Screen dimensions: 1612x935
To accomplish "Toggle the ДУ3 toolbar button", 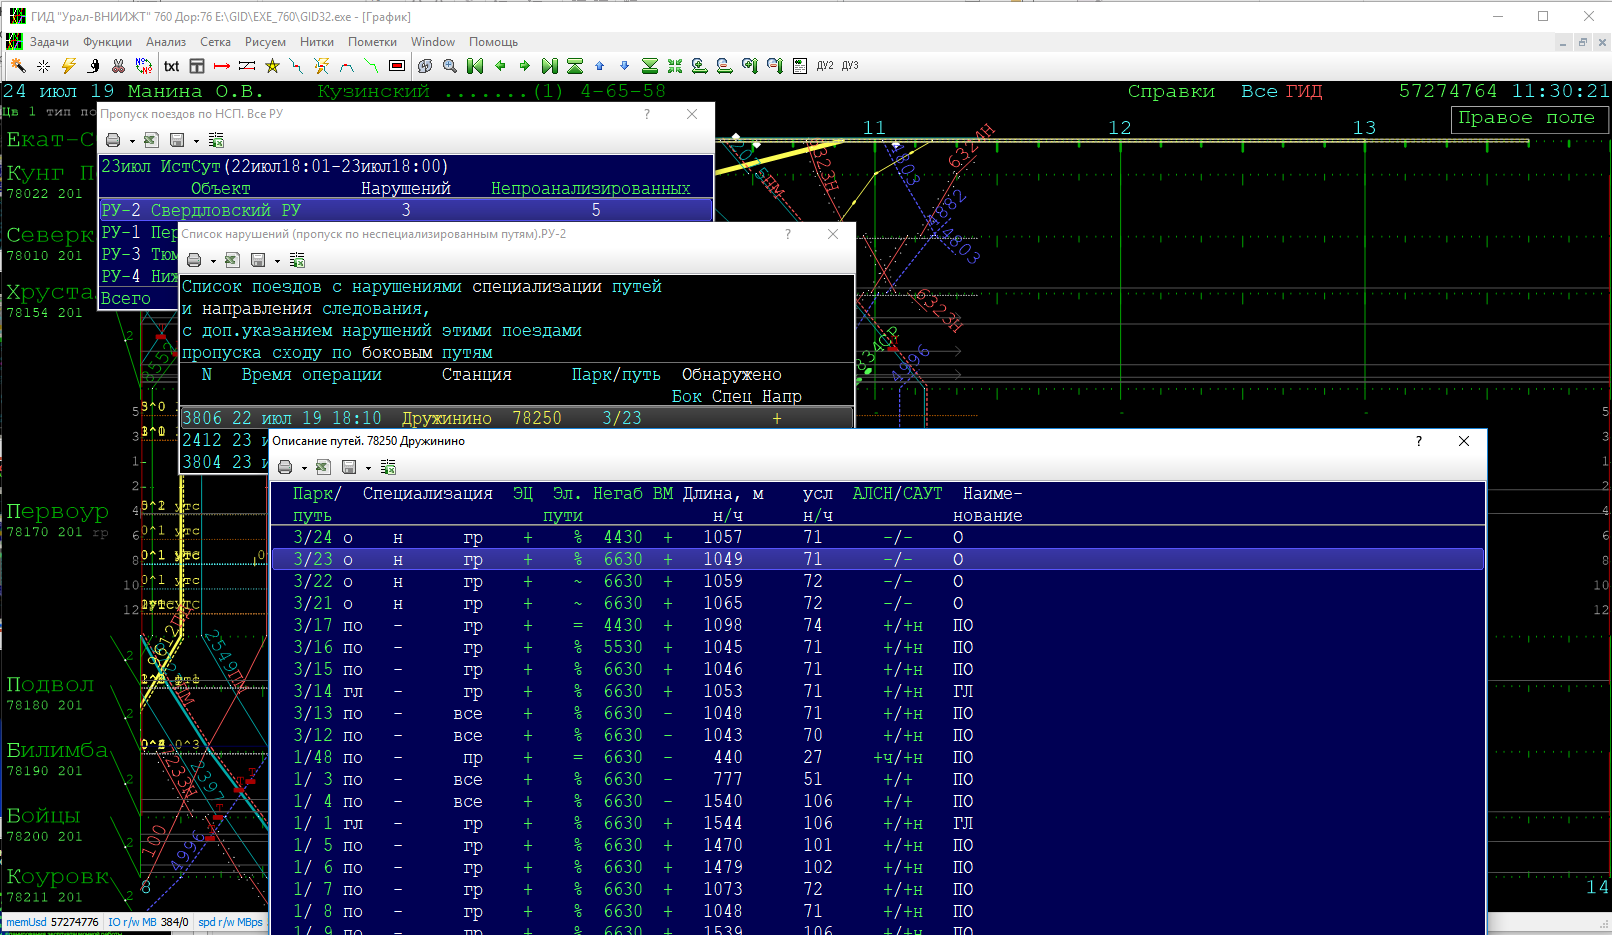I will (x=850, y=66).
